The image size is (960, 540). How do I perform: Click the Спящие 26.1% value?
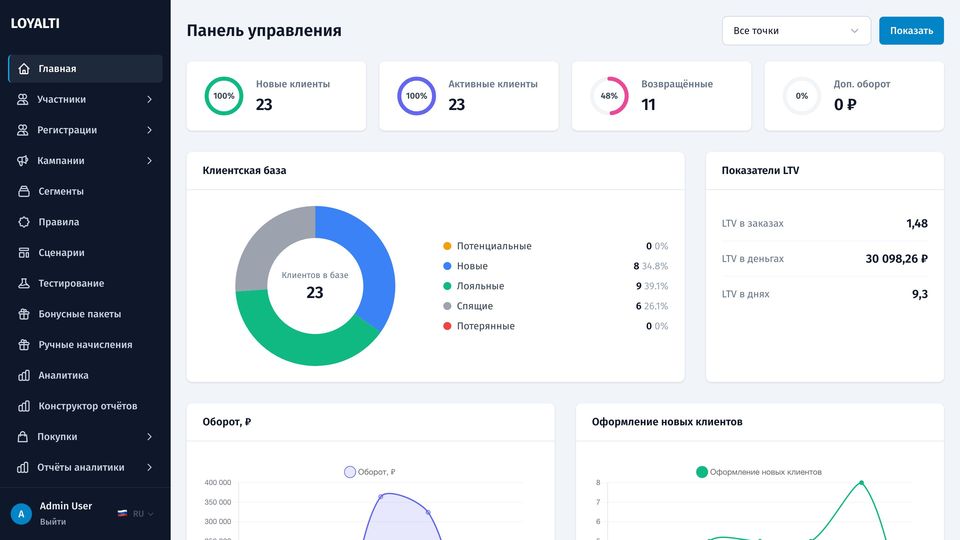coord(656,306)
